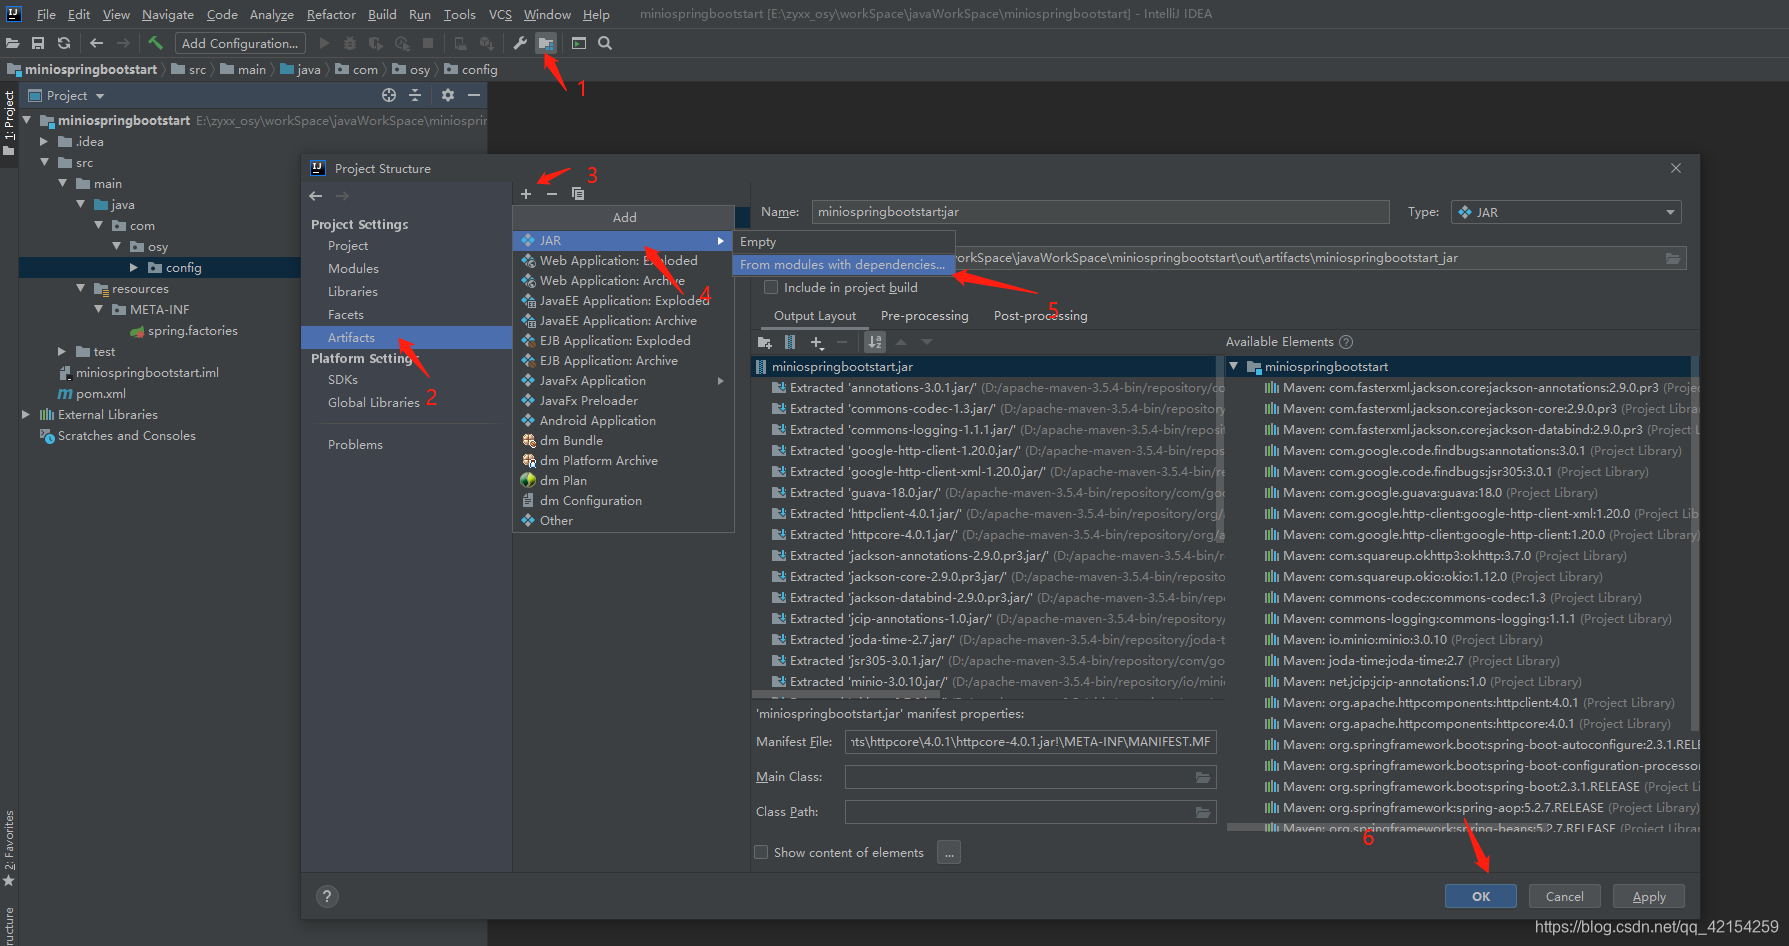Expand the config package node
Viewport: 1789px width, 946px height.
point(134,267)
